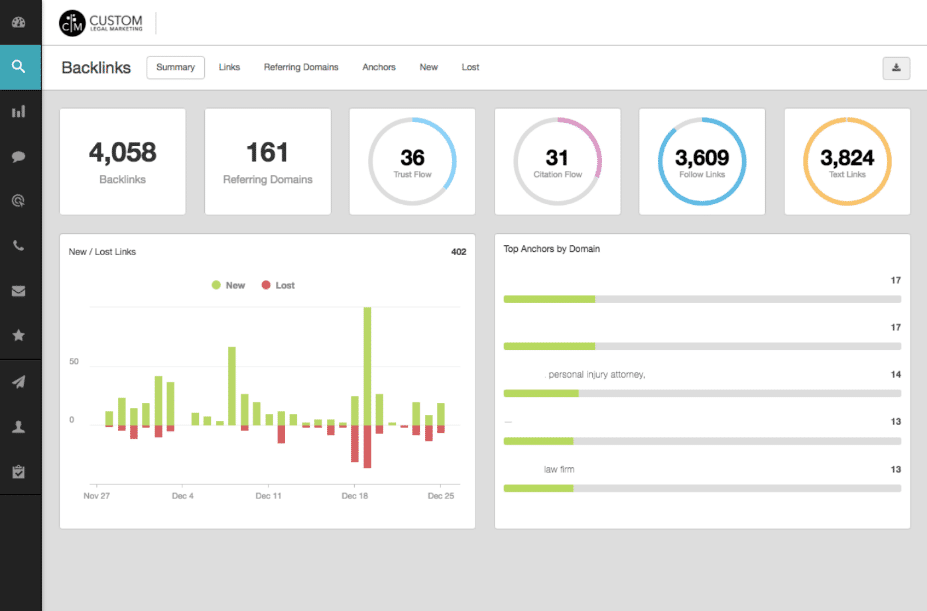Click the envelope email icon in sidebar
Screen dimensions: 927x611
pyautogui.click(x=20, y=290)
